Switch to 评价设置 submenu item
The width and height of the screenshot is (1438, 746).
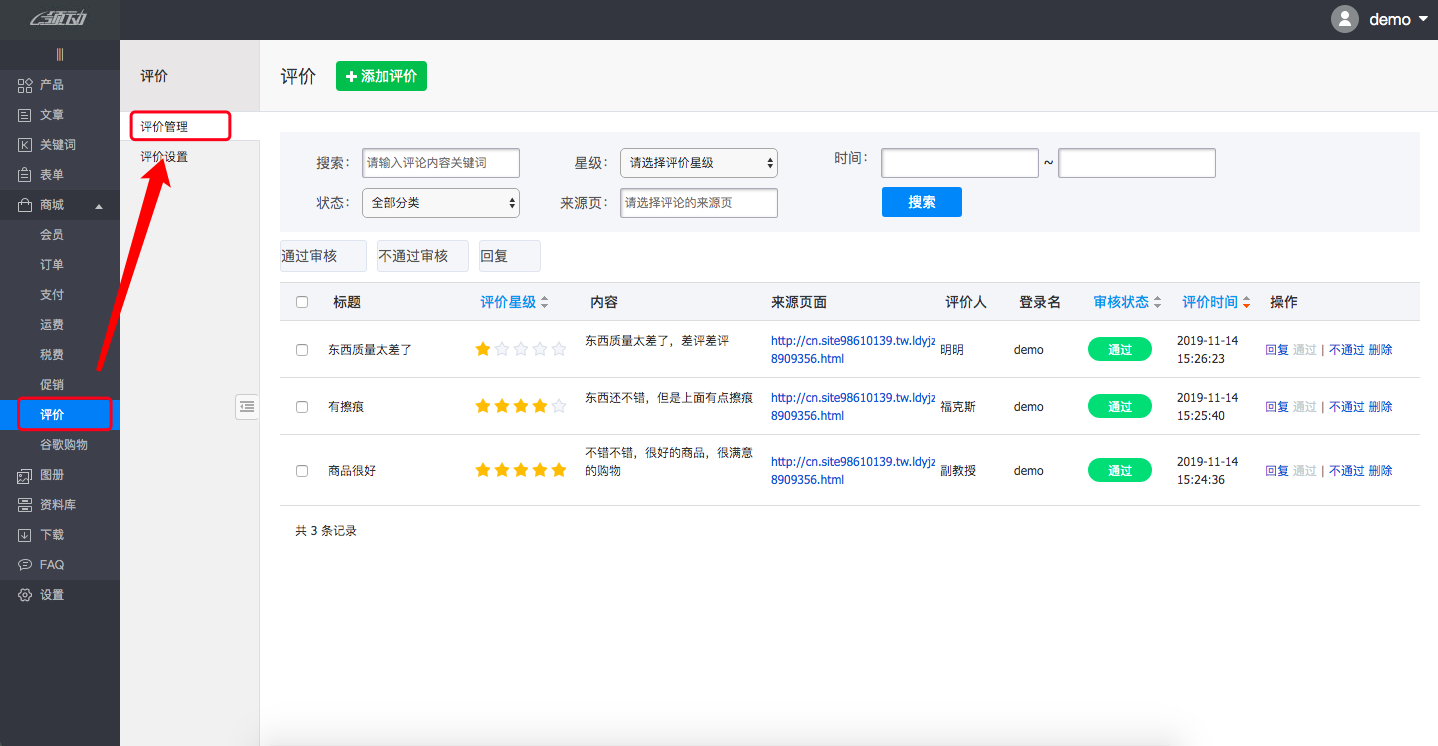click(164, 157)
